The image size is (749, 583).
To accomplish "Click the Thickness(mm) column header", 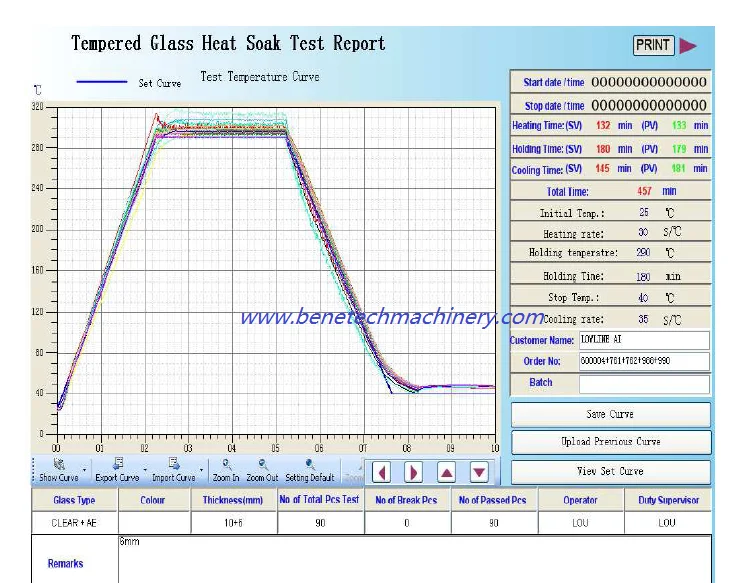I will pyautogui.click(x=233, y=500).
